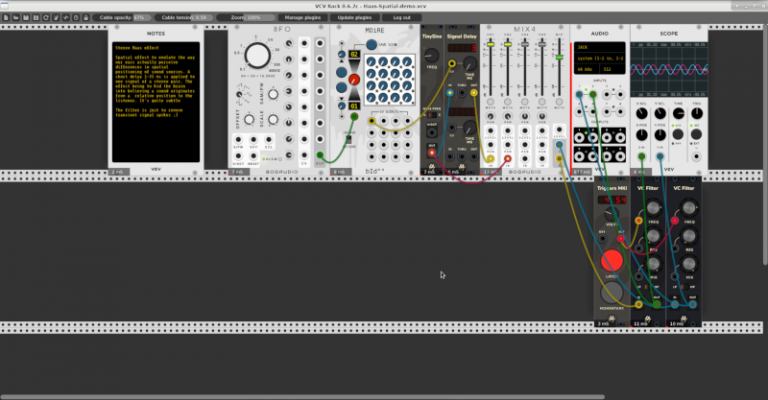Viewport: 768px width, 400px height.
Task: Click the Disconnect cables toolbar icon
Action: tap(56, 18)
